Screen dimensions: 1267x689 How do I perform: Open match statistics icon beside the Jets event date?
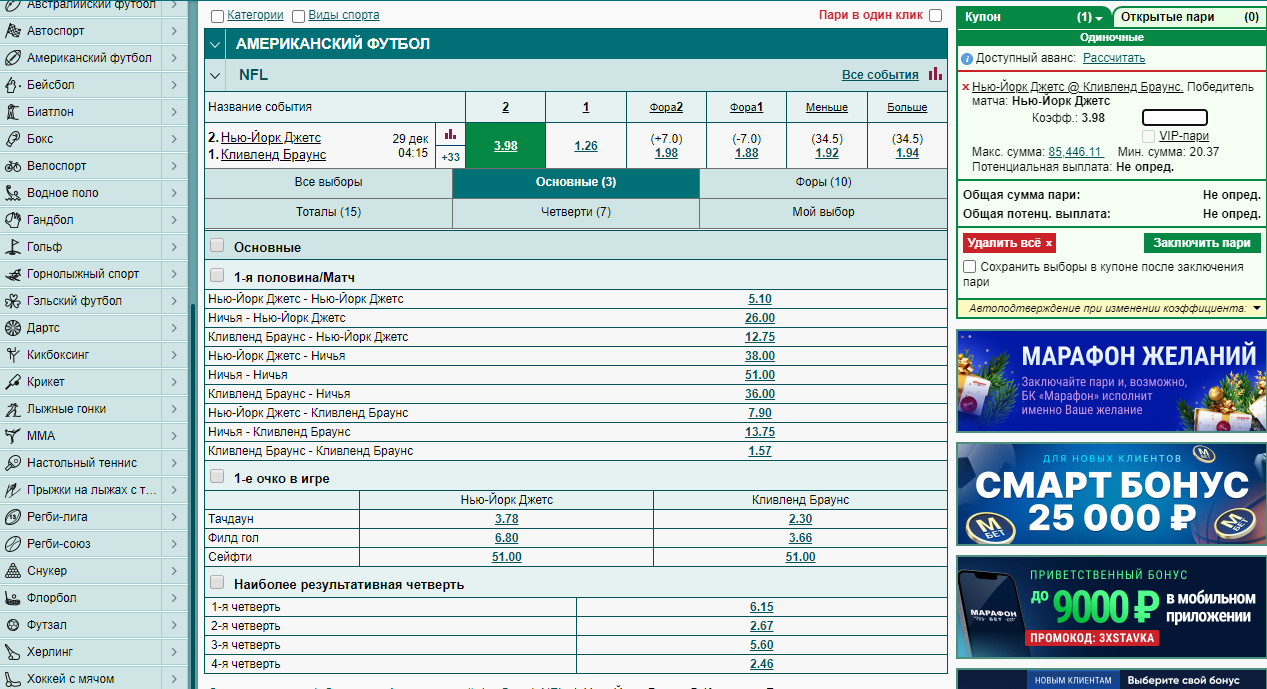450,133
